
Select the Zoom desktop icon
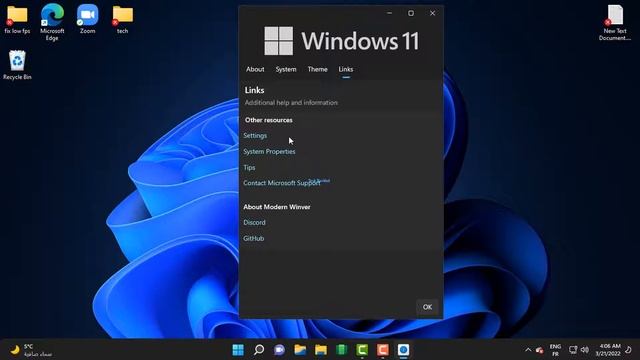[87, 20]
